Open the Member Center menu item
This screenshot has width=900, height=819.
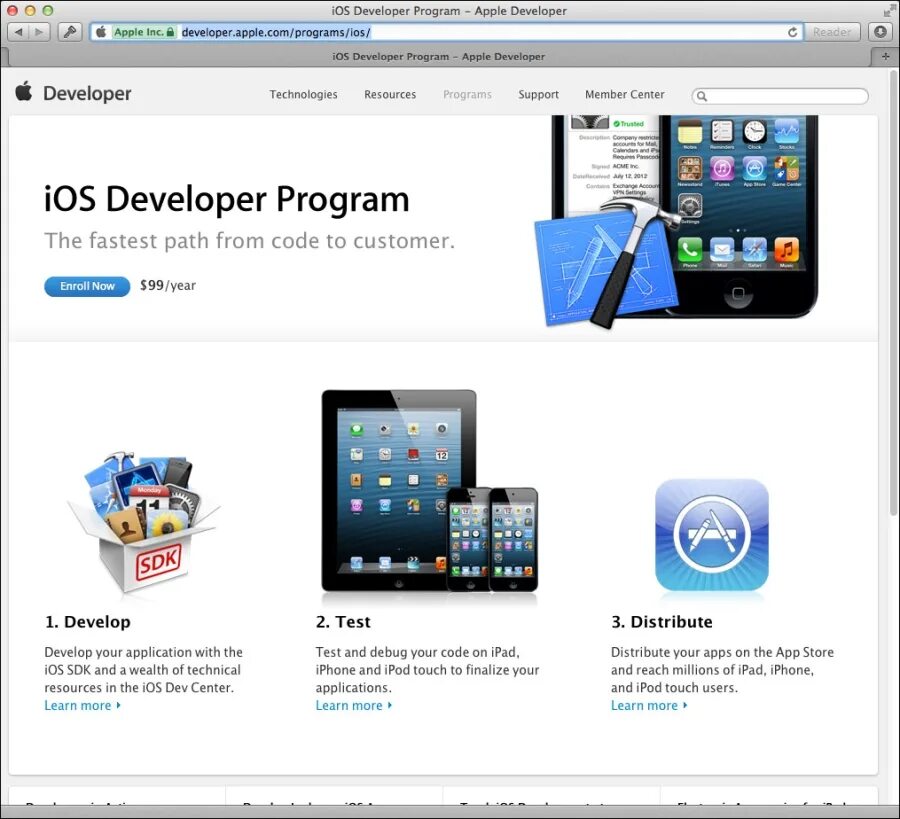(624, 94)
